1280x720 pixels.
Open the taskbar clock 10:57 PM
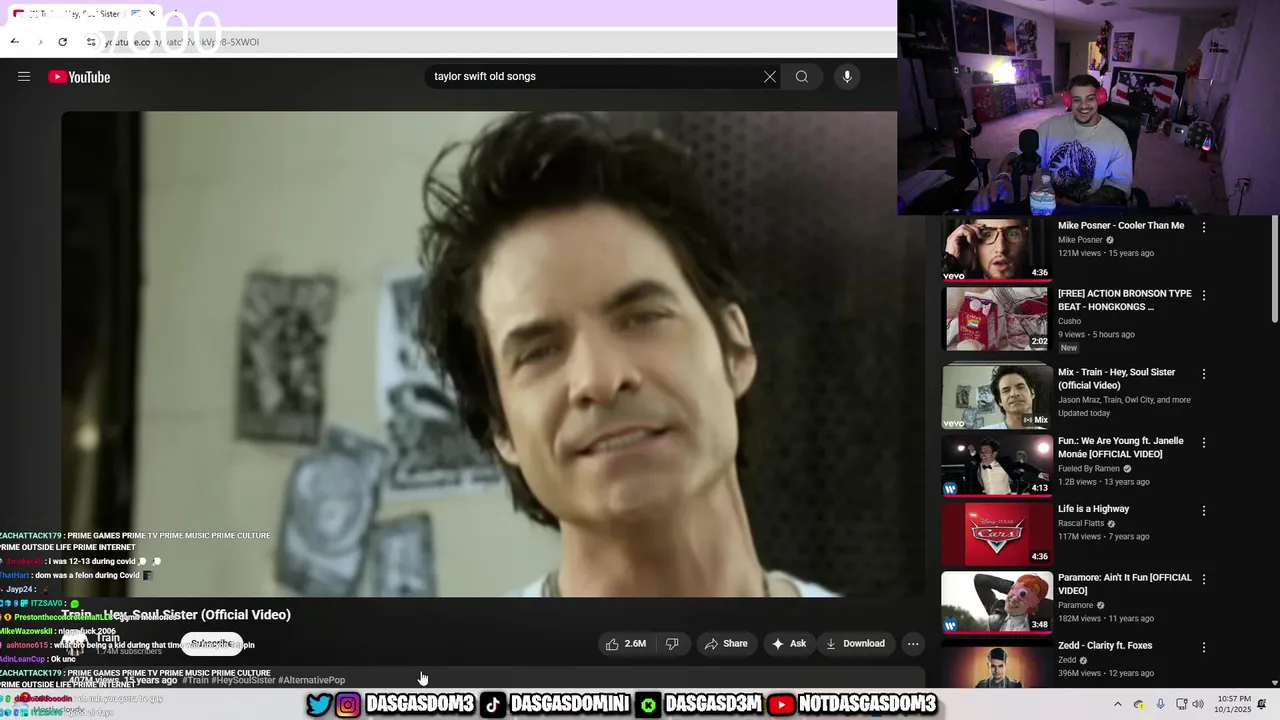(1231, 705)
